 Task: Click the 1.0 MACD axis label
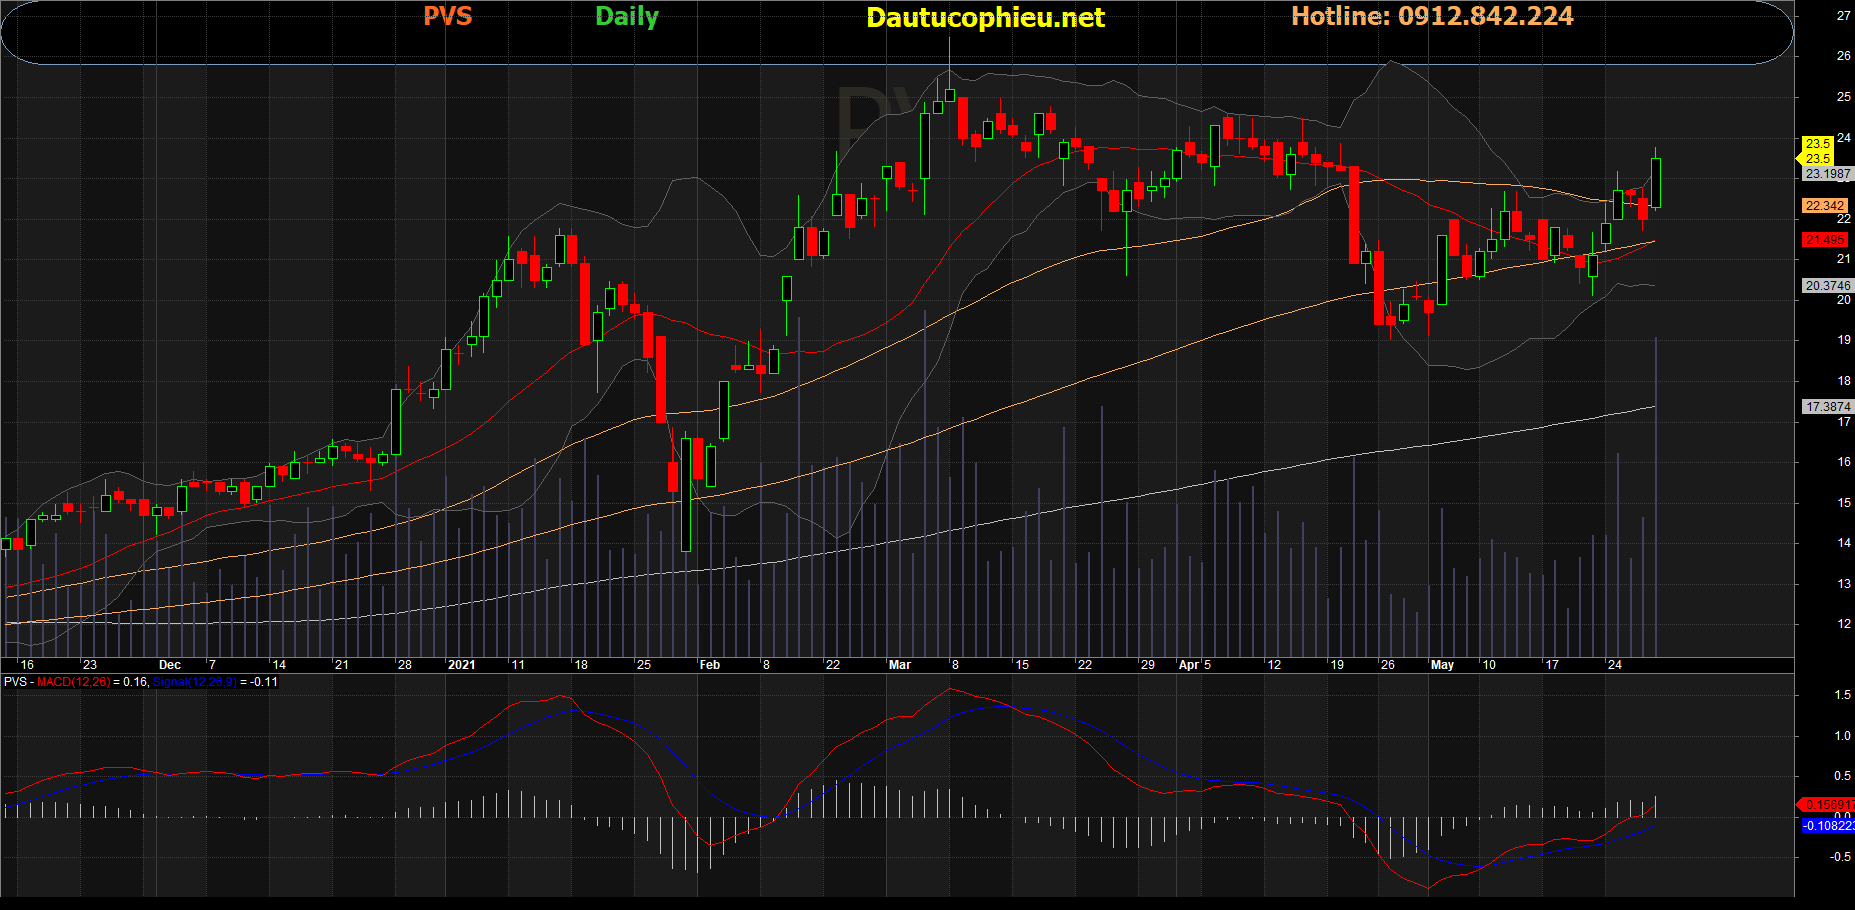tap(1842, 736)
